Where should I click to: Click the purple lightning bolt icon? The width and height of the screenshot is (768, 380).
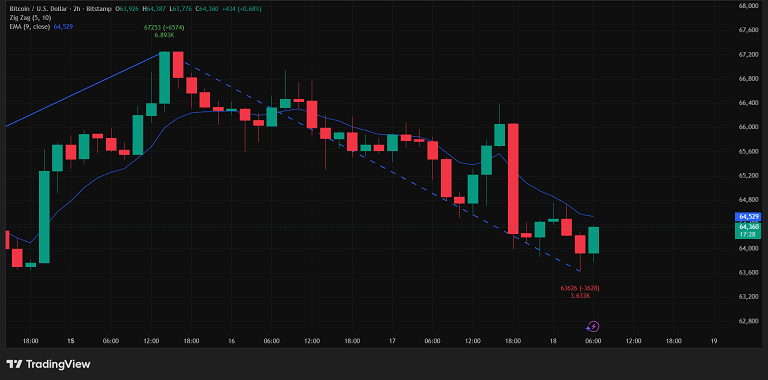(593, 327)
